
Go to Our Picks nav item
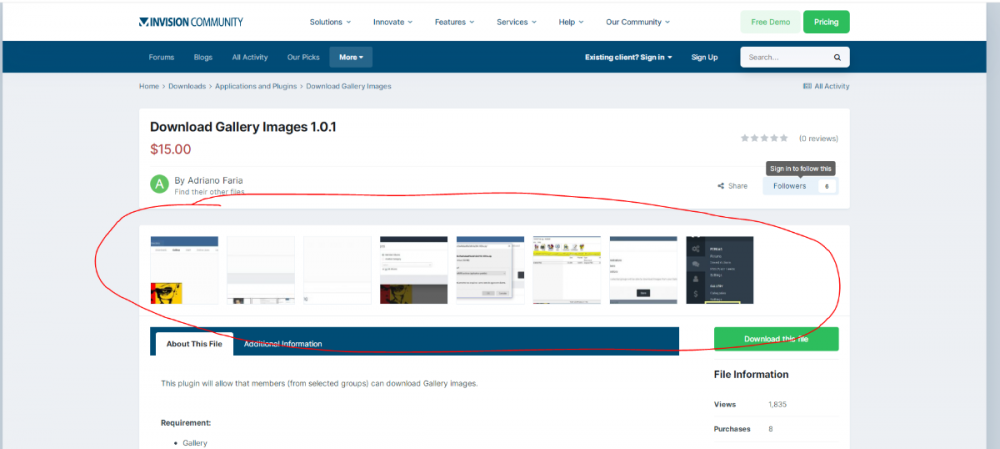[x=302, y=57]
